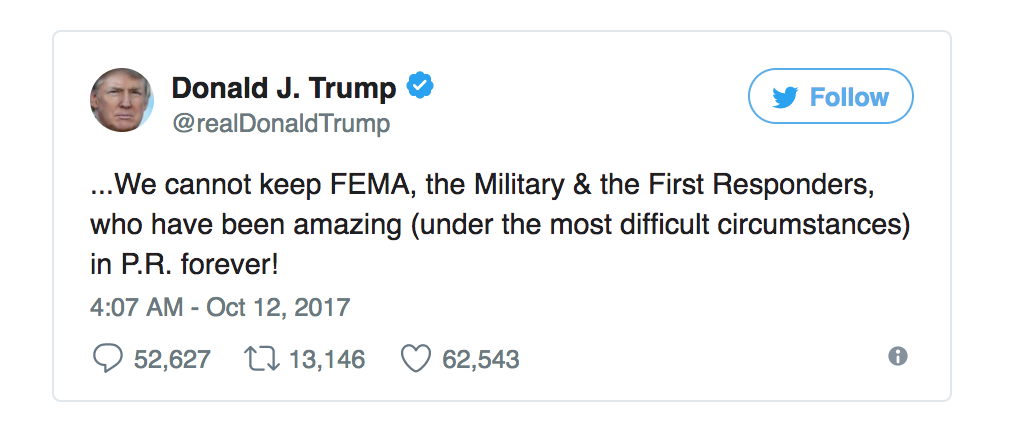Open Donald J. Trump's profile picture
1016x422 pixels.
[x=122, y=101]
